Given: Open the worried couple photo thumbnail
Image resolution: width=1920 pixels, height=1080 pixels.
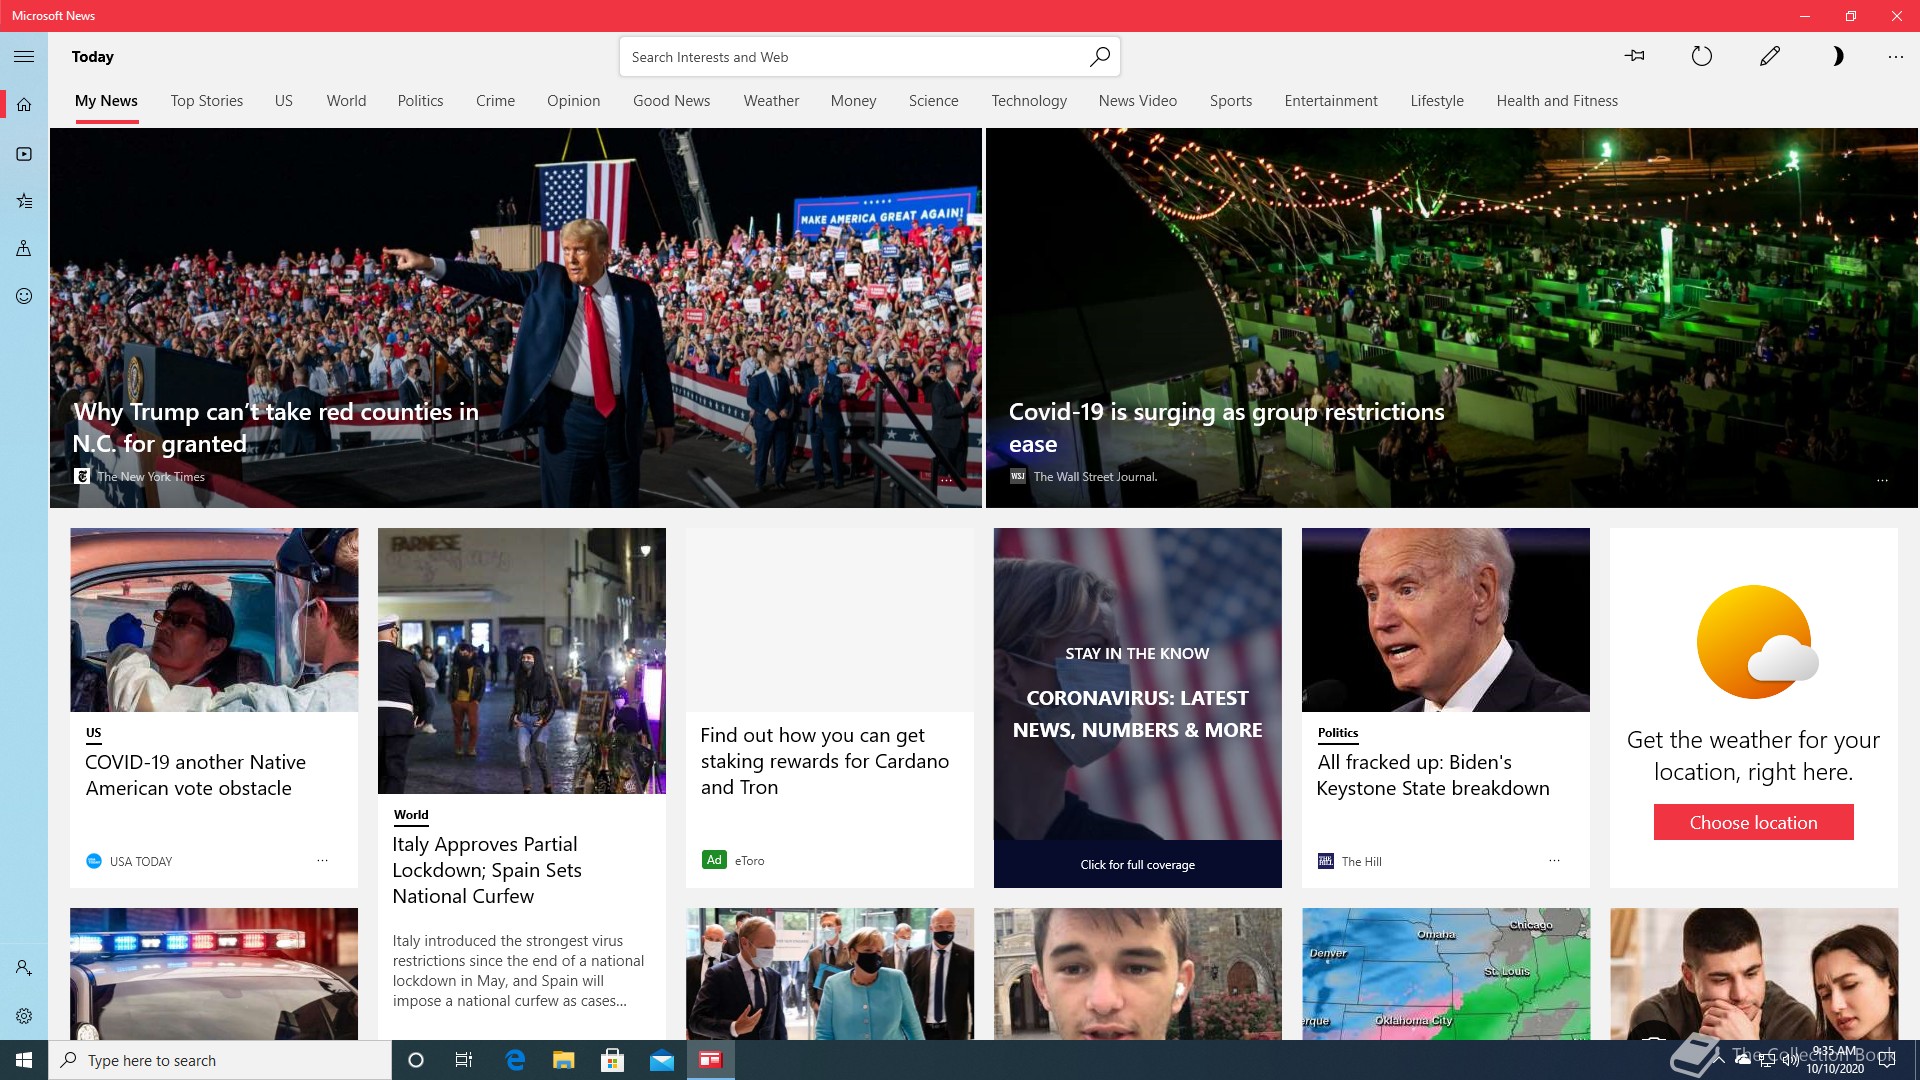Looking at the screenshot, I should [x=1754, y=974].
